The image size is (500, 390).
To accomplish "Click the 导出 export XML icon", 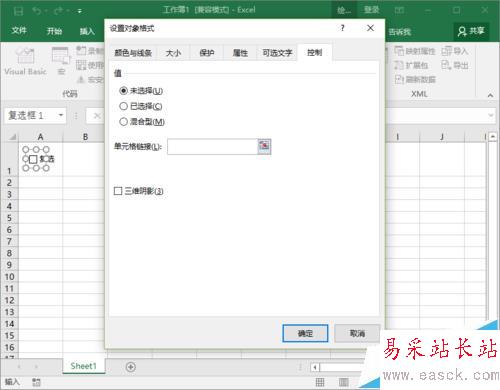I will coord(447,65).
